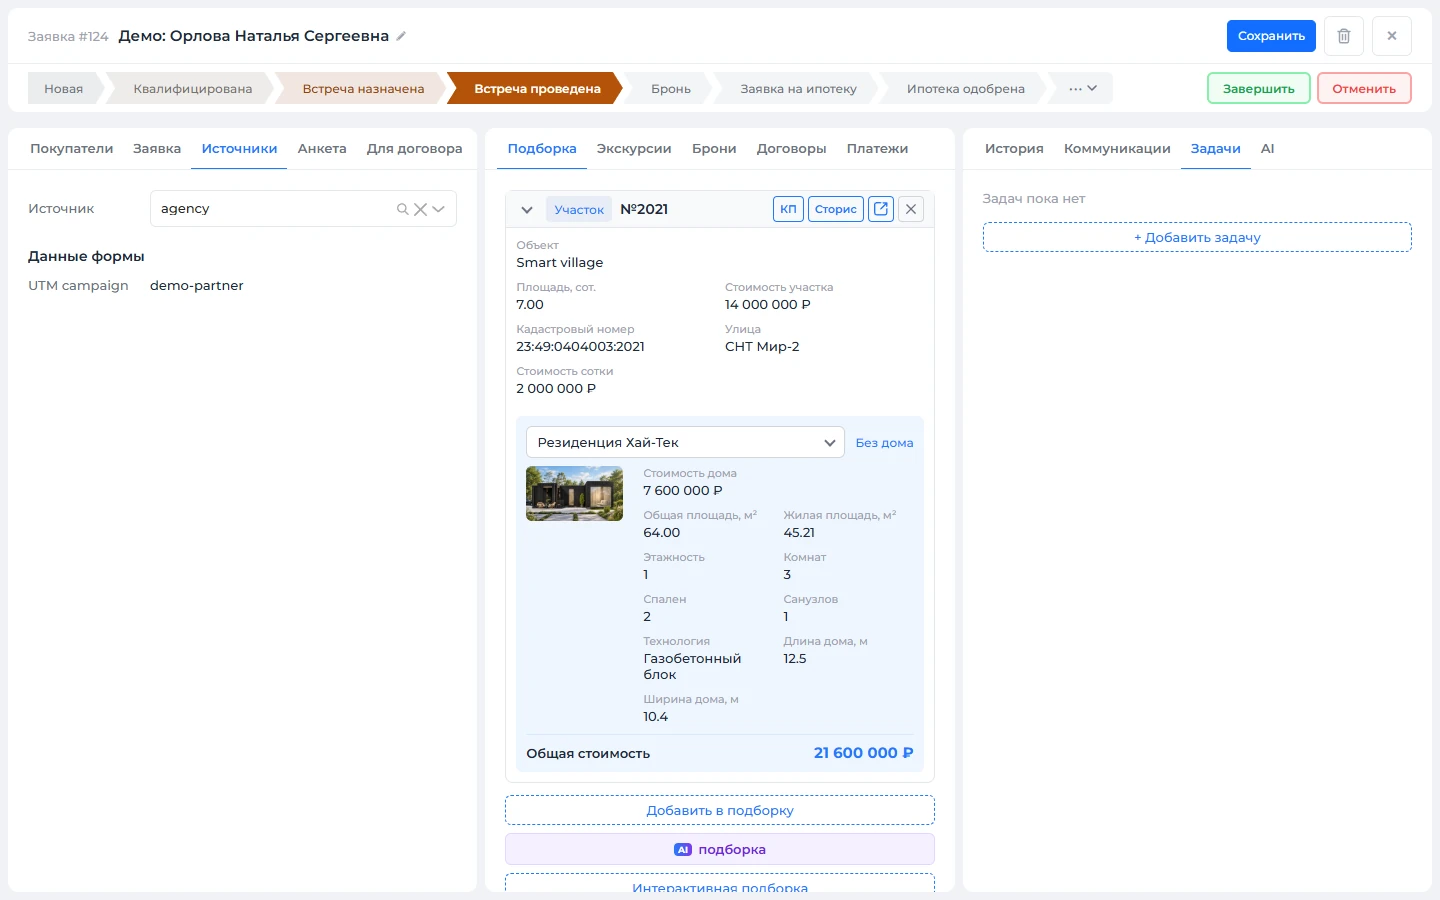The width and height of the screenshot is (1440, 900).
Task: Click the Сторис button
Action: (836, 209)
